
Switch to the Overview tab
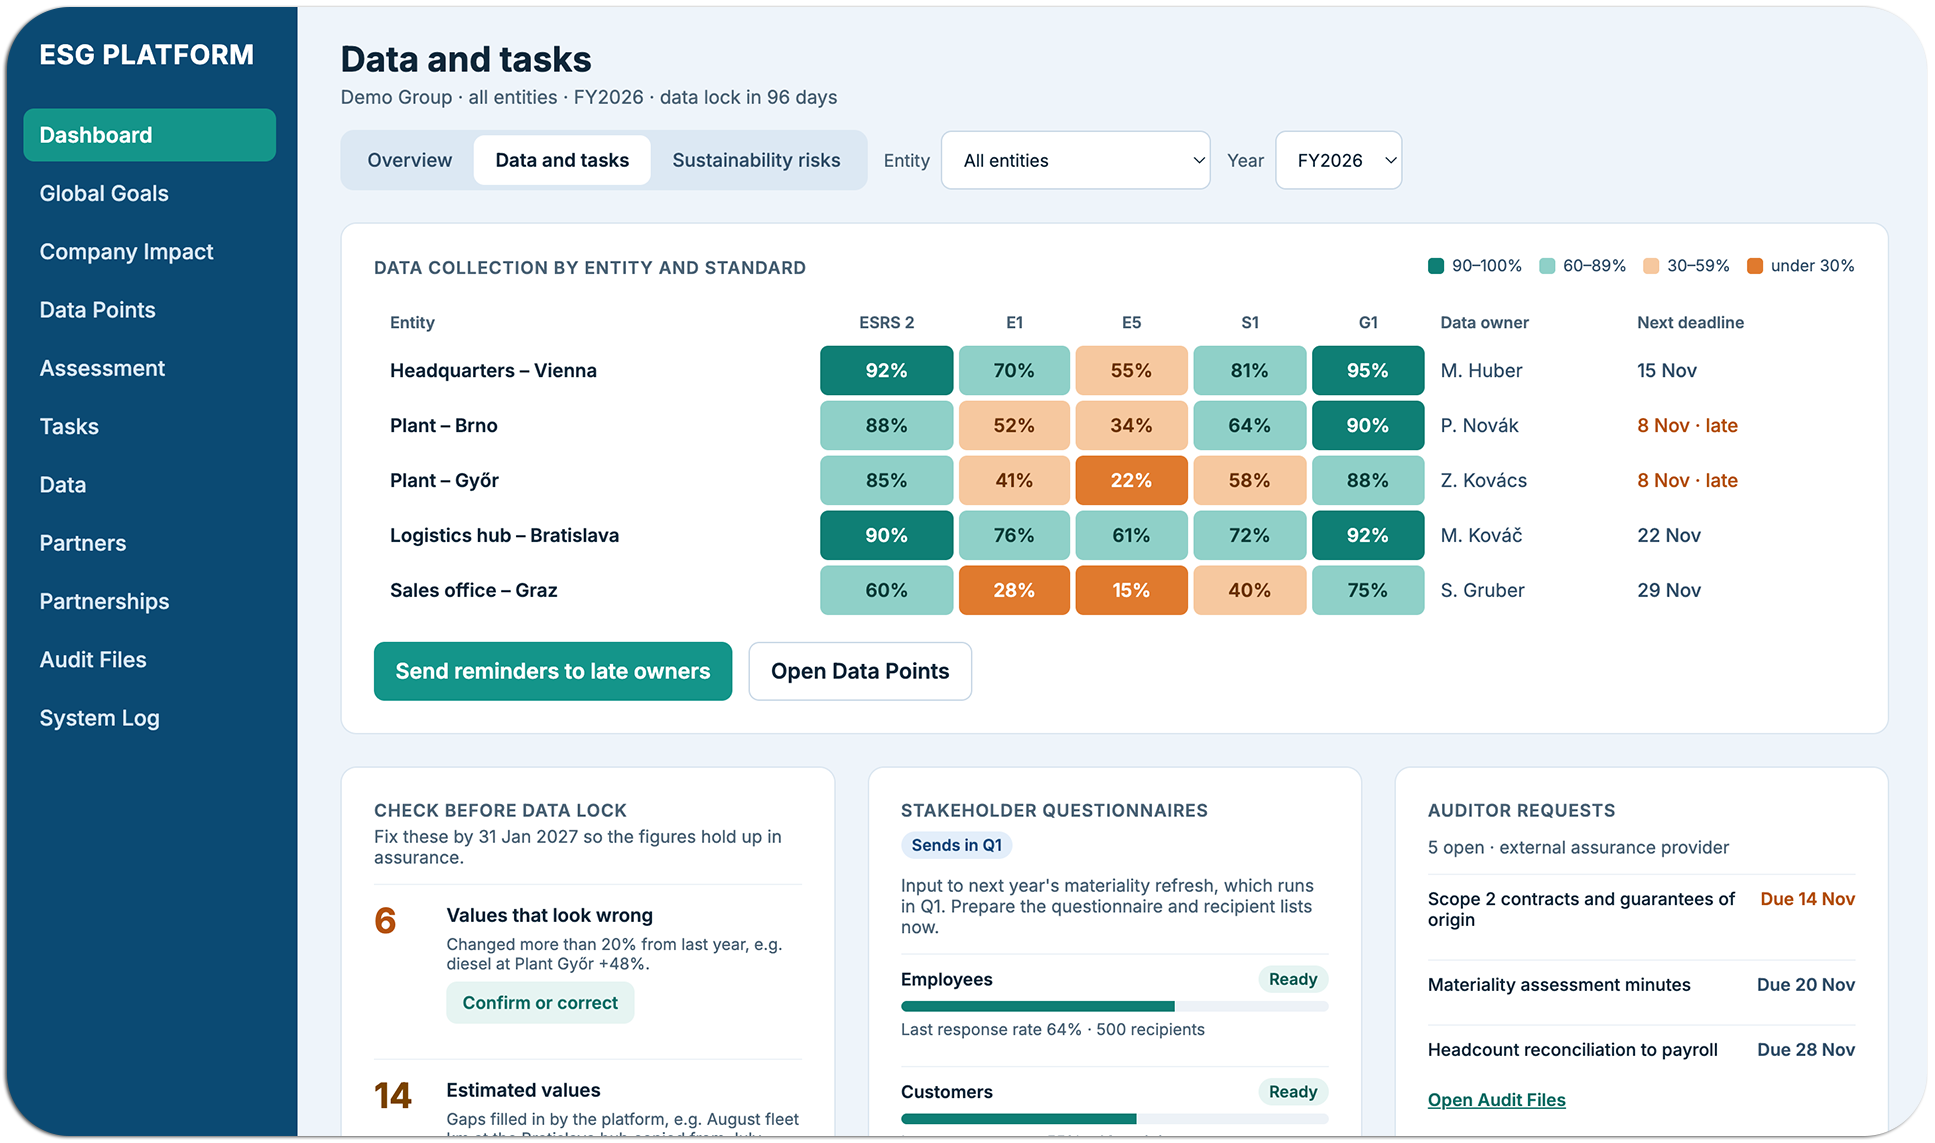pos(409,160)
